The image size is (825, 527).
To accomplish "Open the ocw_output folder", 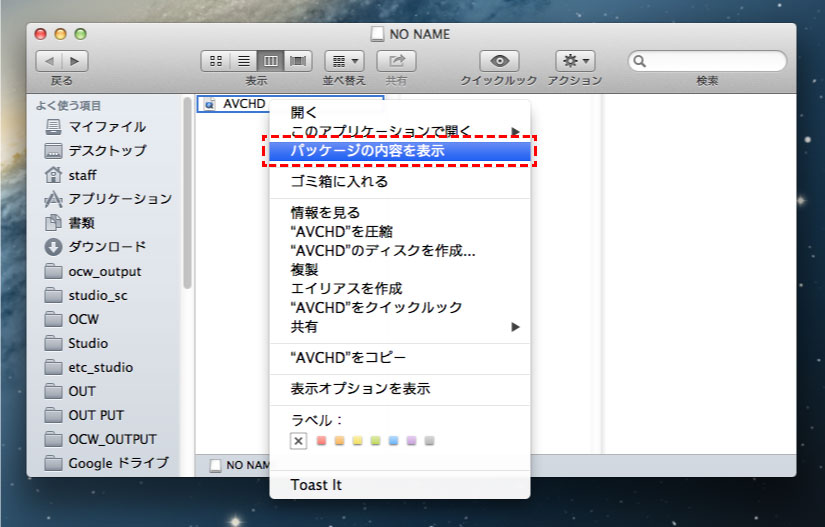I will pyautogui.click(x=93, y=271).
